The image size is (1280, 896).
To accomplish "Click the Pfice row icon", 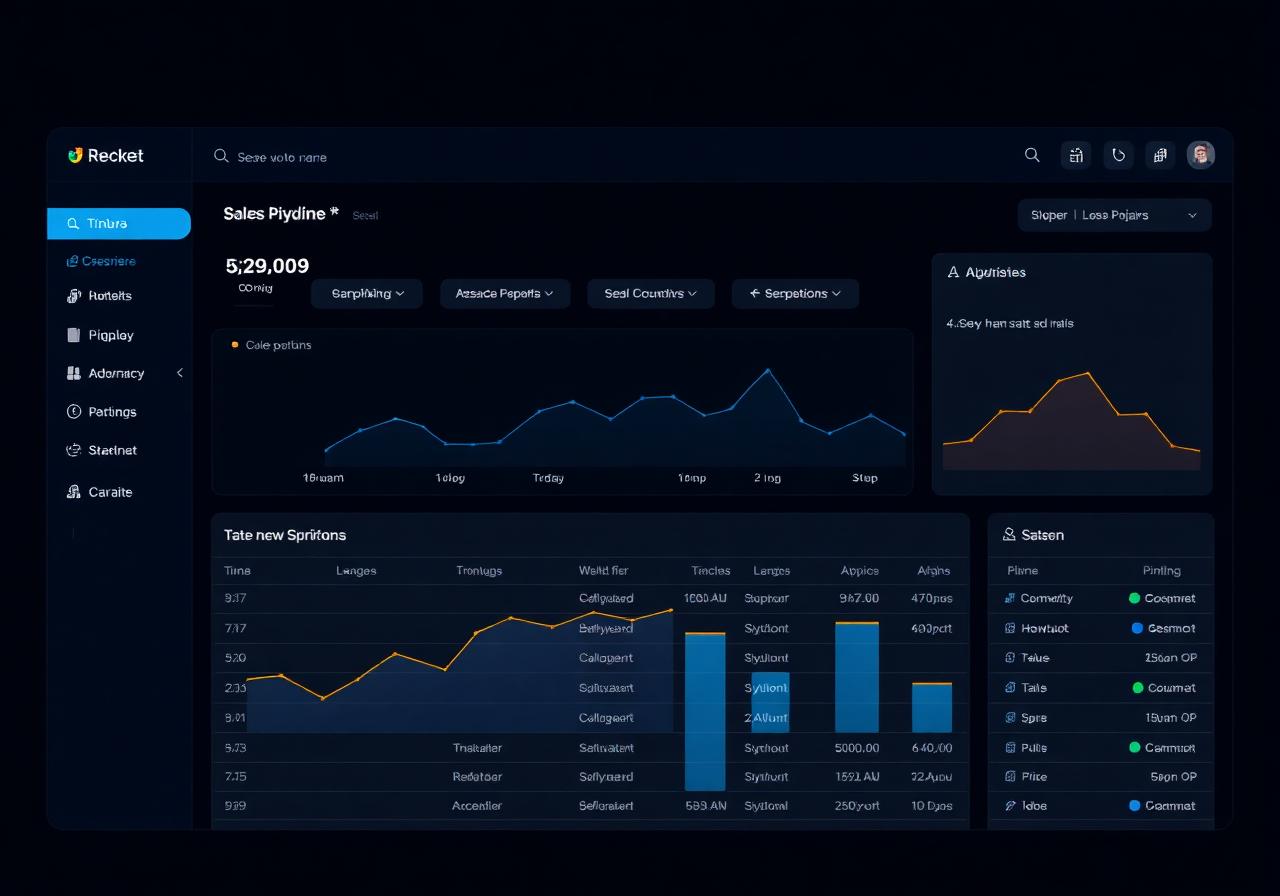I will tap(1010, 776).
